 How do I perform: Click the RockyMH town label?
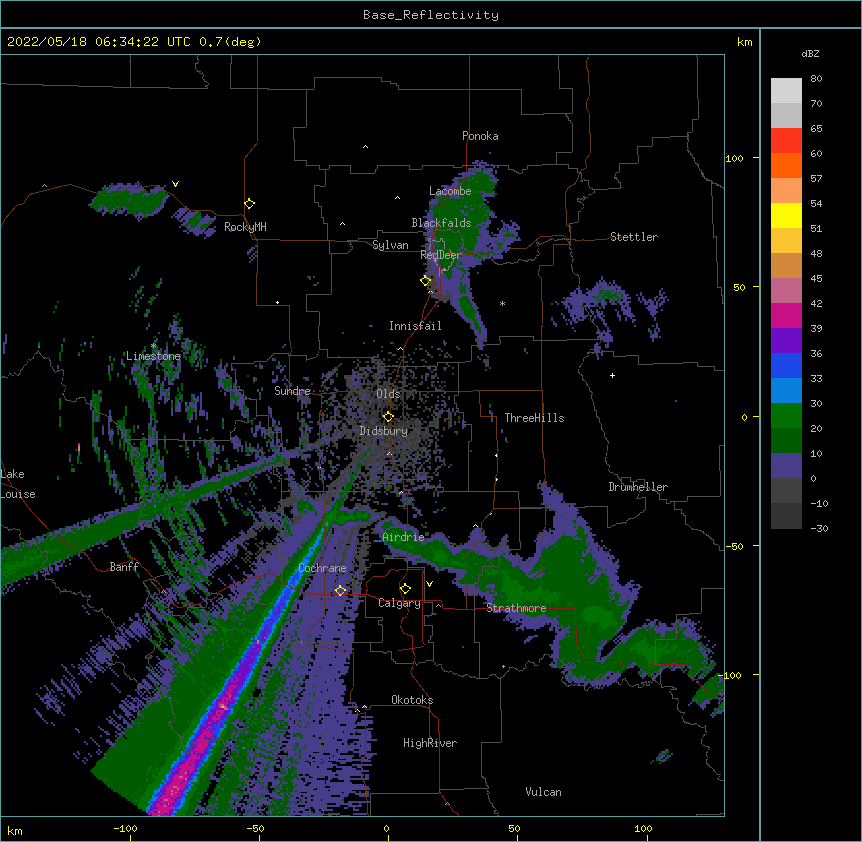245,227
